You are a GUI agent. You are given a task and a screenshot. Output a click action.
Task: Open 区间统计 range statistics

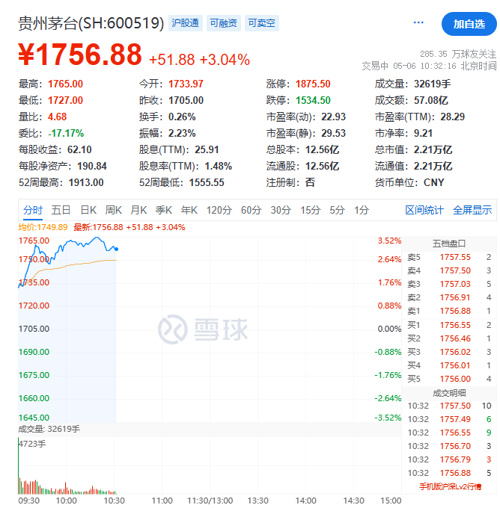click(x=424, y=210)
